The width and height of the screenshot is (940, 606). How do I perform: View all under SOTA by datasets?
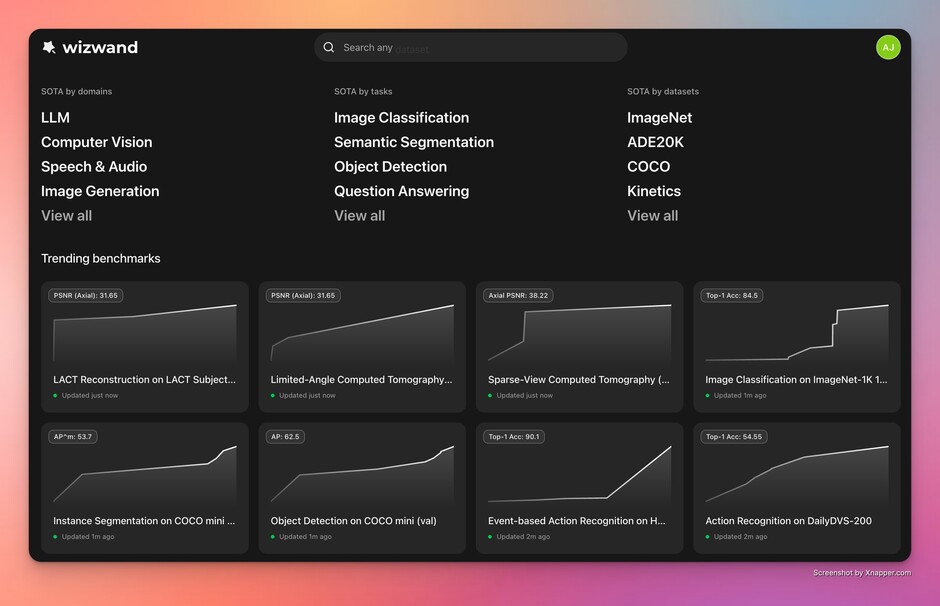coord(653,216)
